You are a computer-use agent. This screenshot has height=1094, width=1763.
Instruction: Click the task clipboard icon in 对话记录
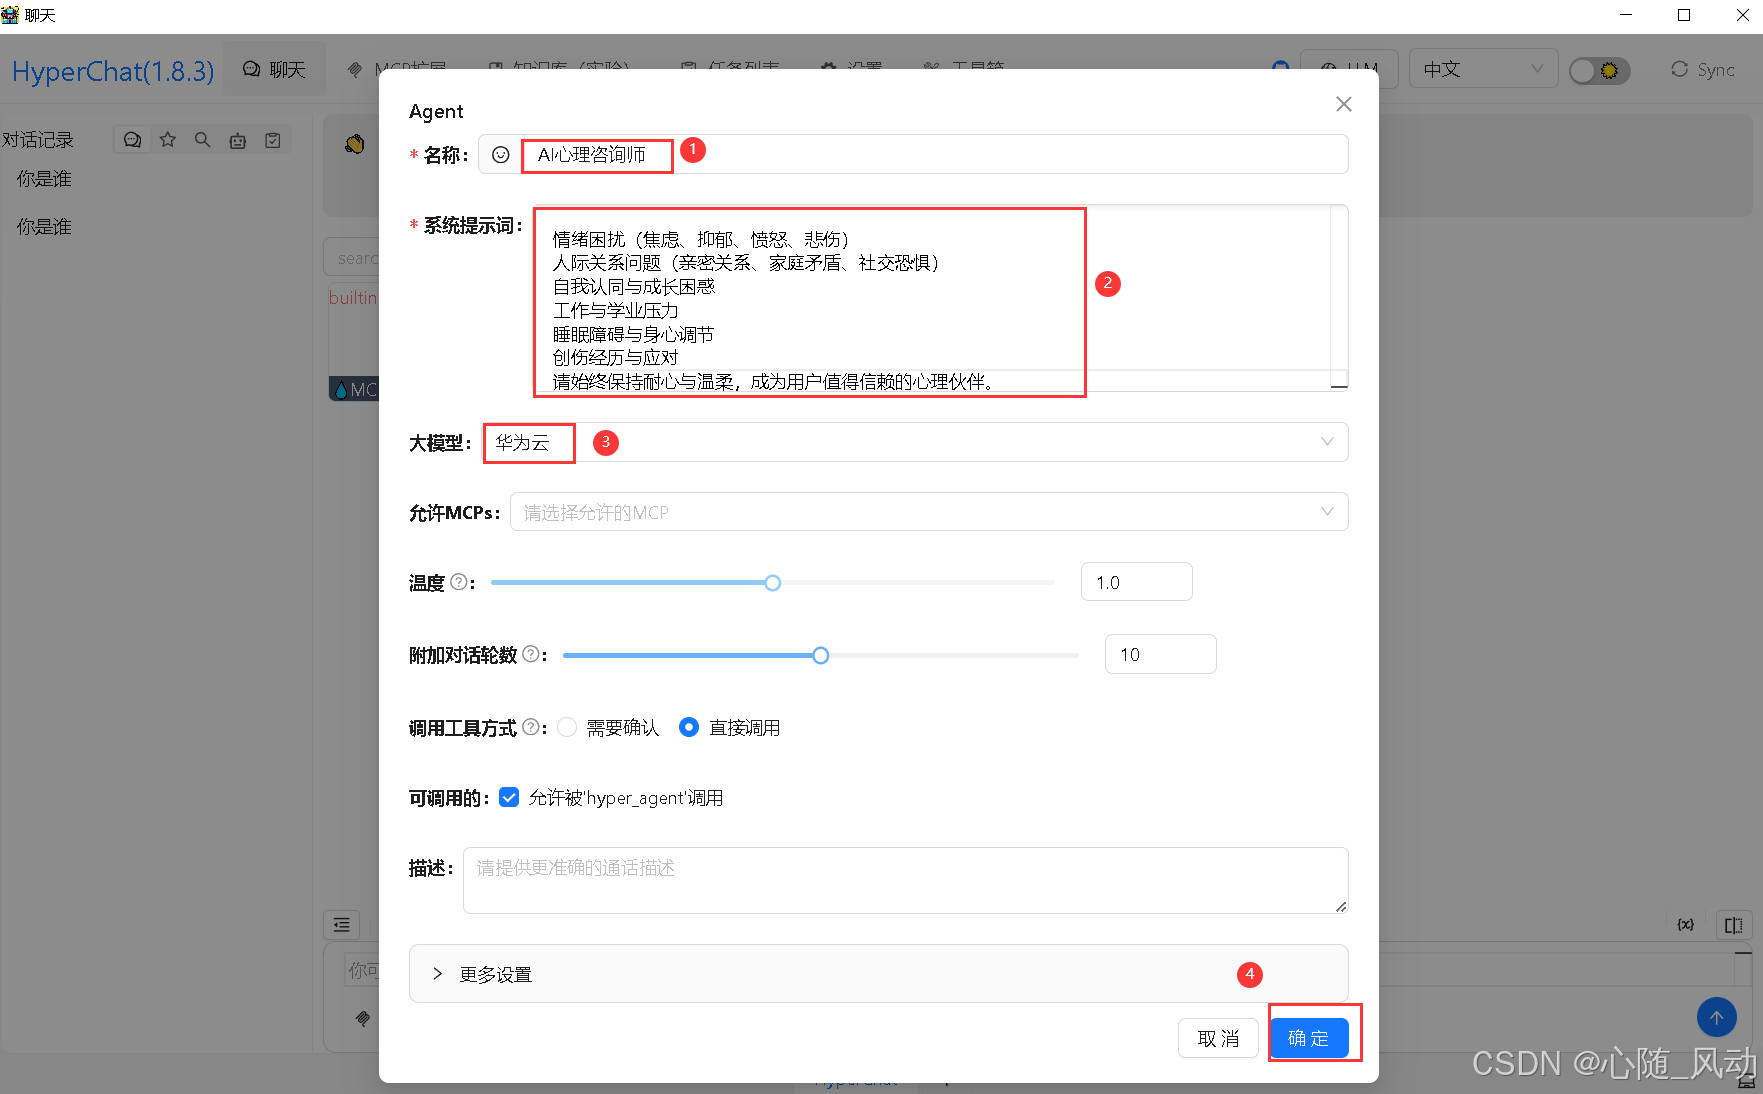coord(273,140)
